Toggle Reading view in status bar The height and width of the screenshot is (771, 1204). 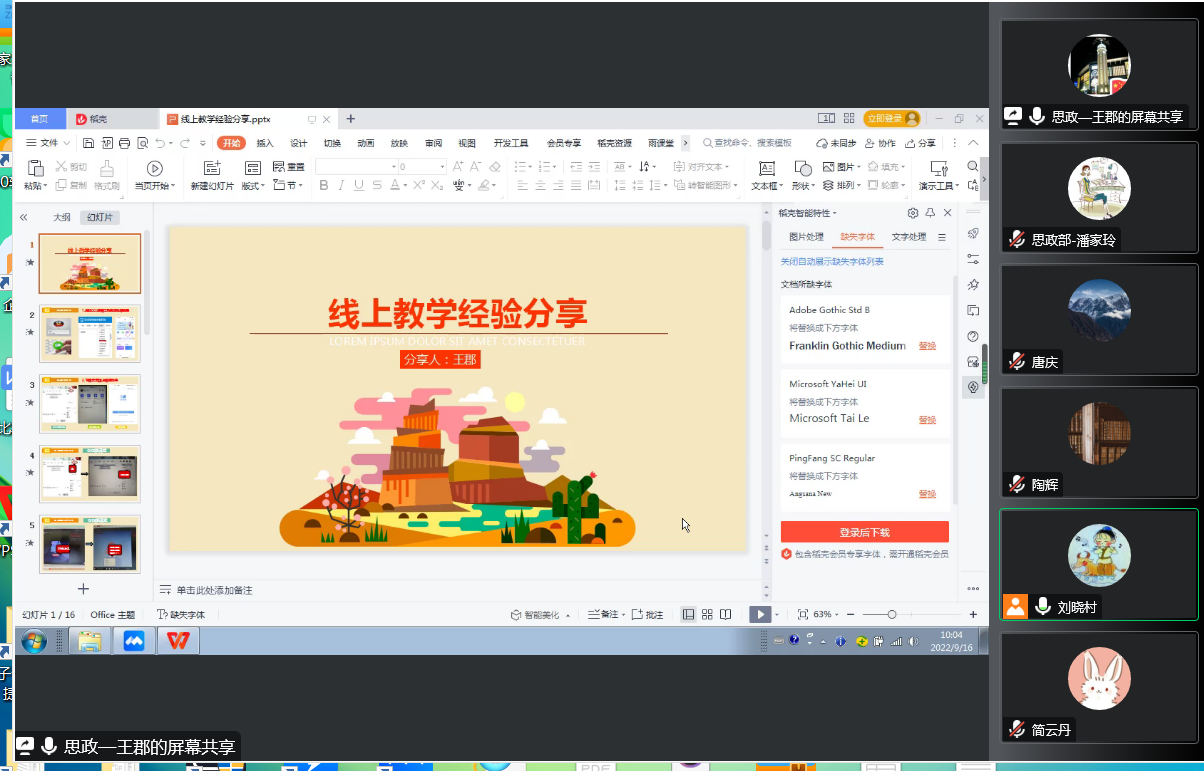click(x=726, y=615)
